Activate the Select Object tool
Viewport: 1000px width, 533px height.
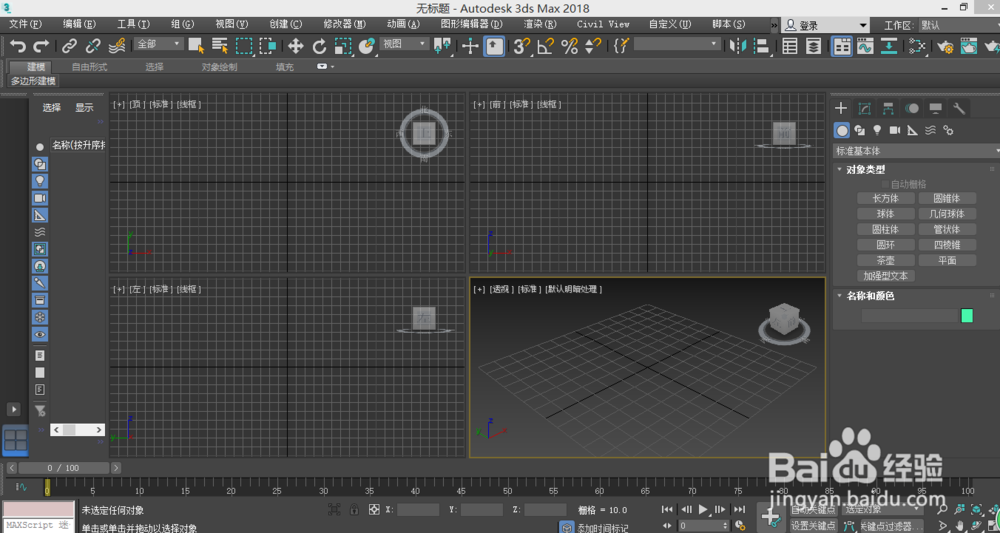196,46
